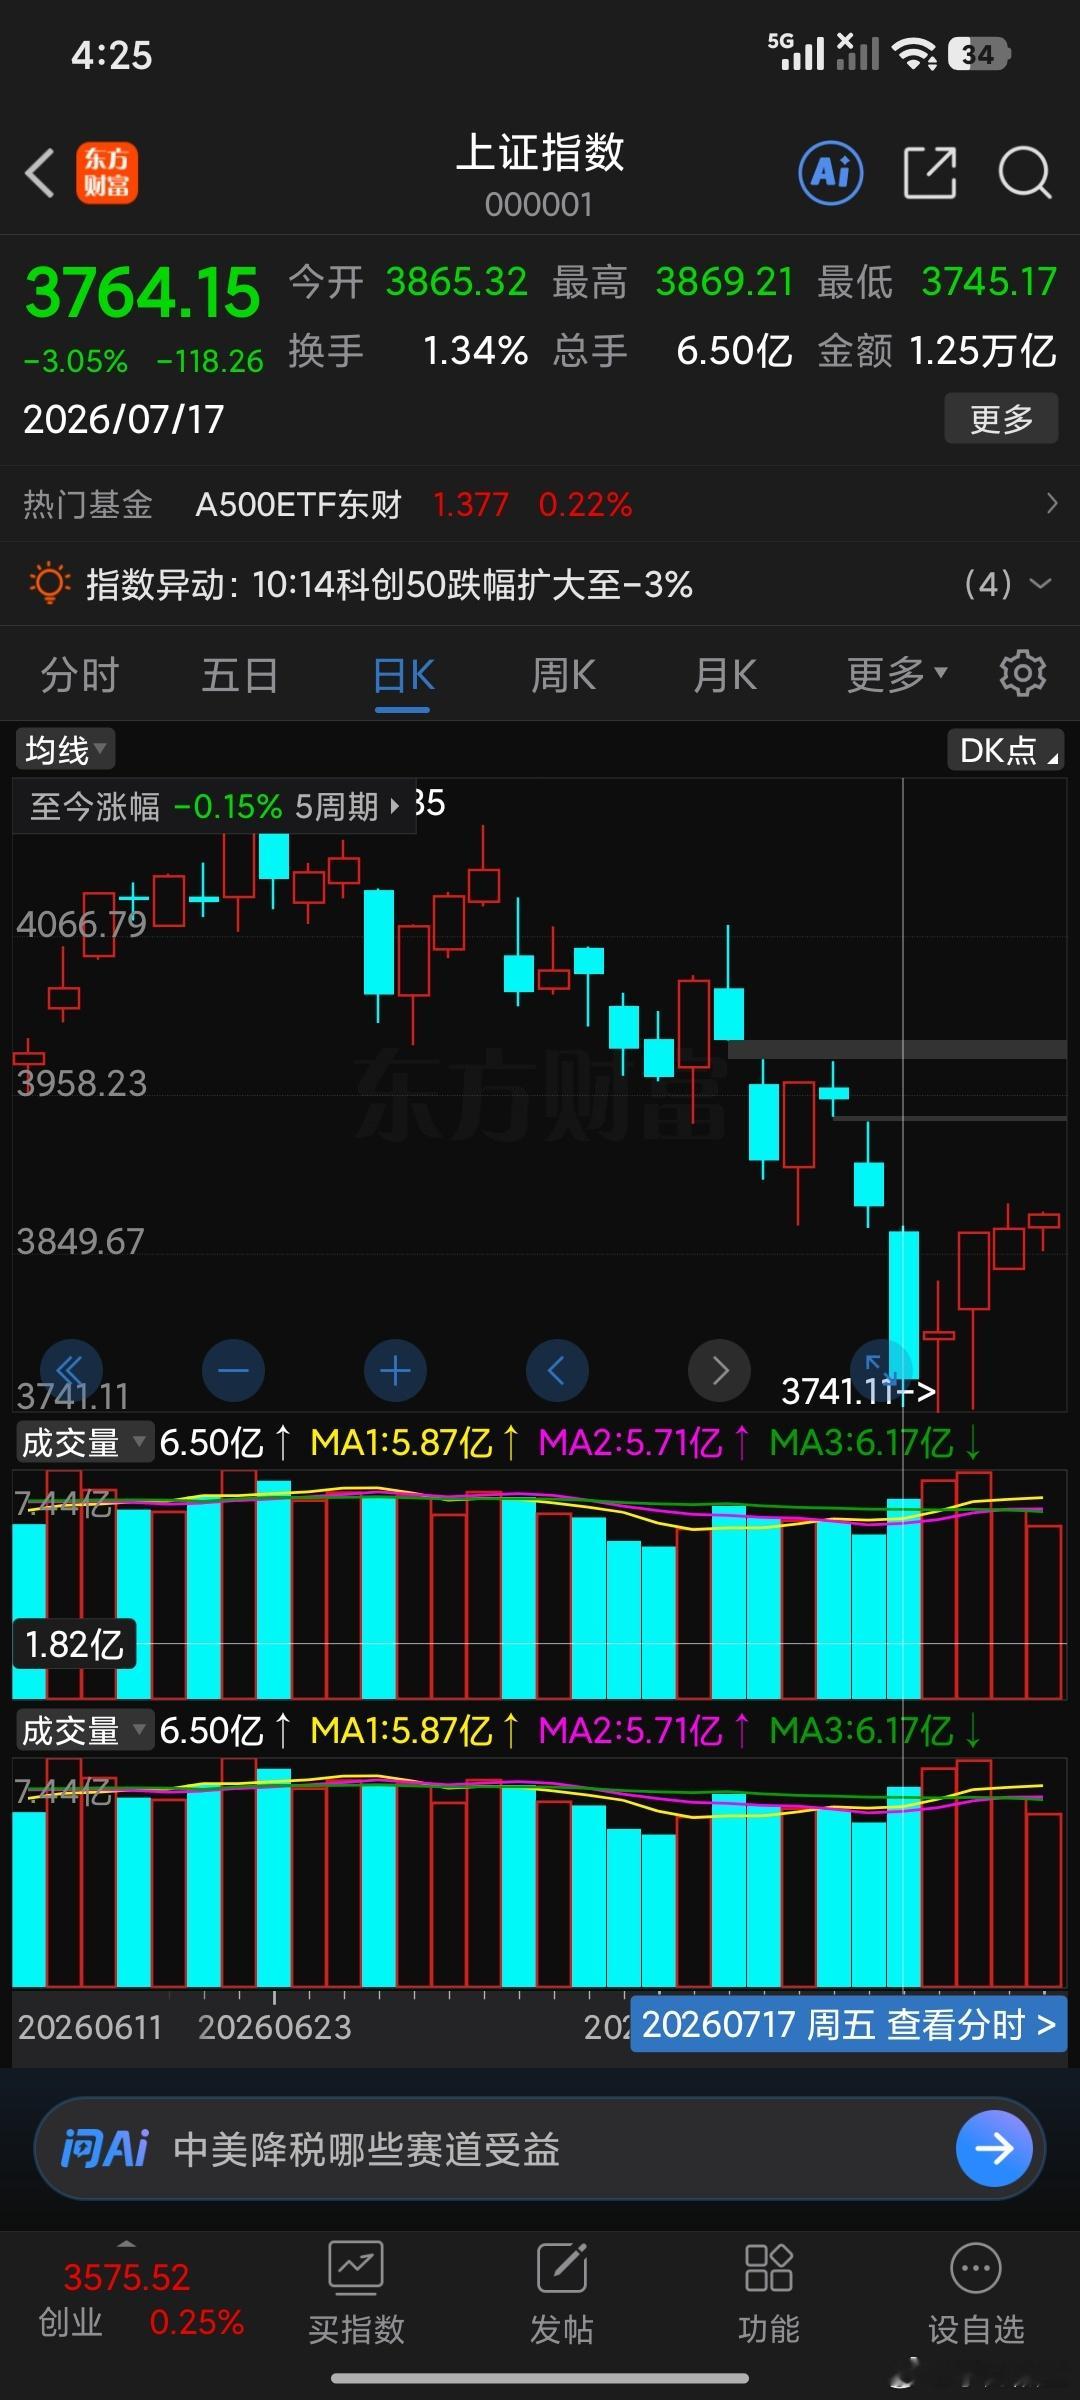Tap the back arrow icon
Viewport: 1080px width, 2400px height.
[x=39, y=173]
